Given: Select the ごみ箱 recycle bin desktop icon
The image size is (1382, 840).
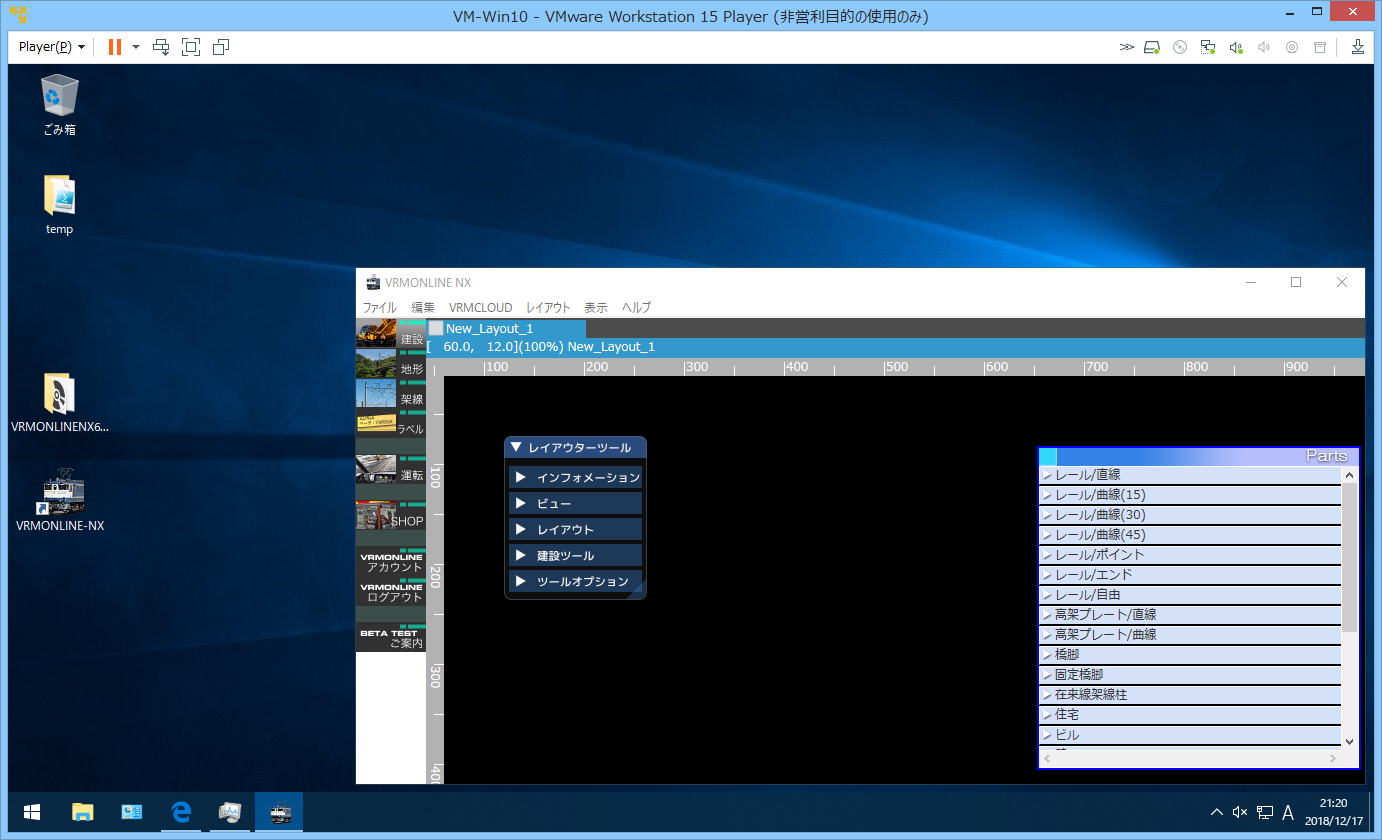Looking at the screenshot, I should (x=59, y=105).
